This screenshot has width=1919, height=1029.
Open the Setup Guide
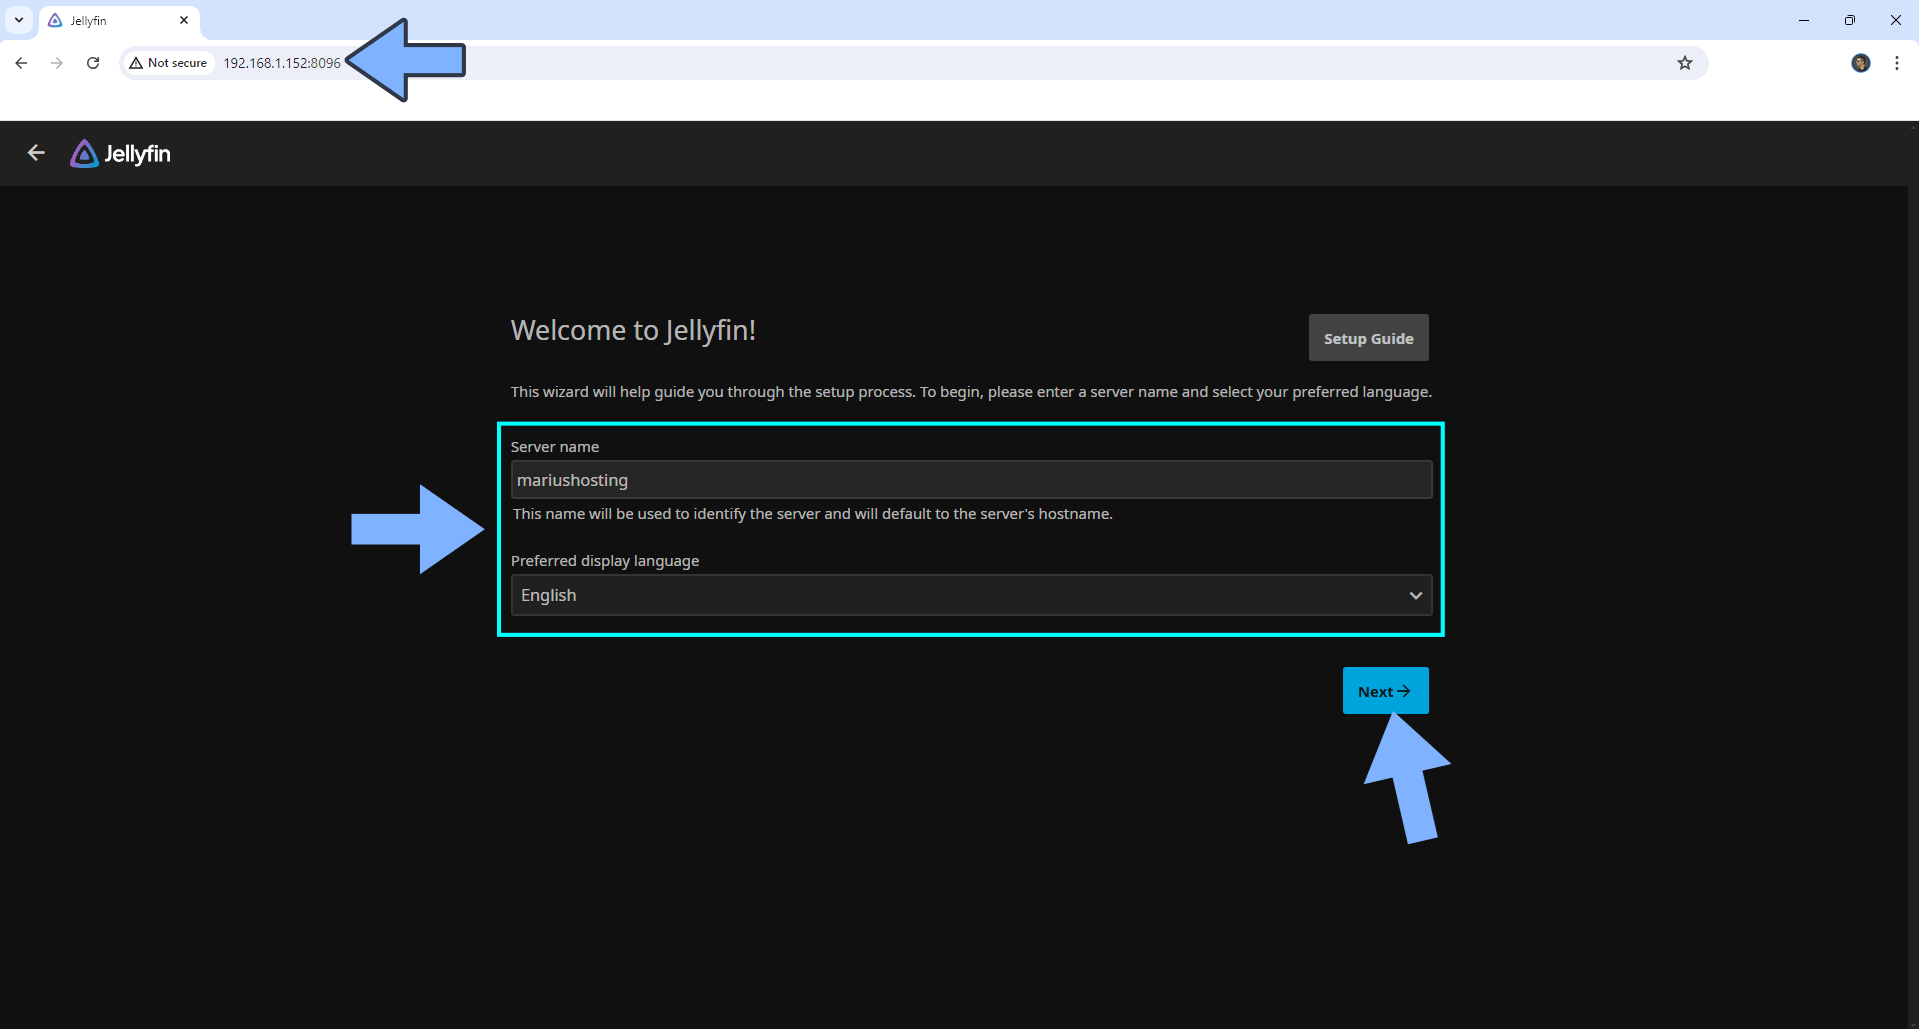click(1368, 338)
